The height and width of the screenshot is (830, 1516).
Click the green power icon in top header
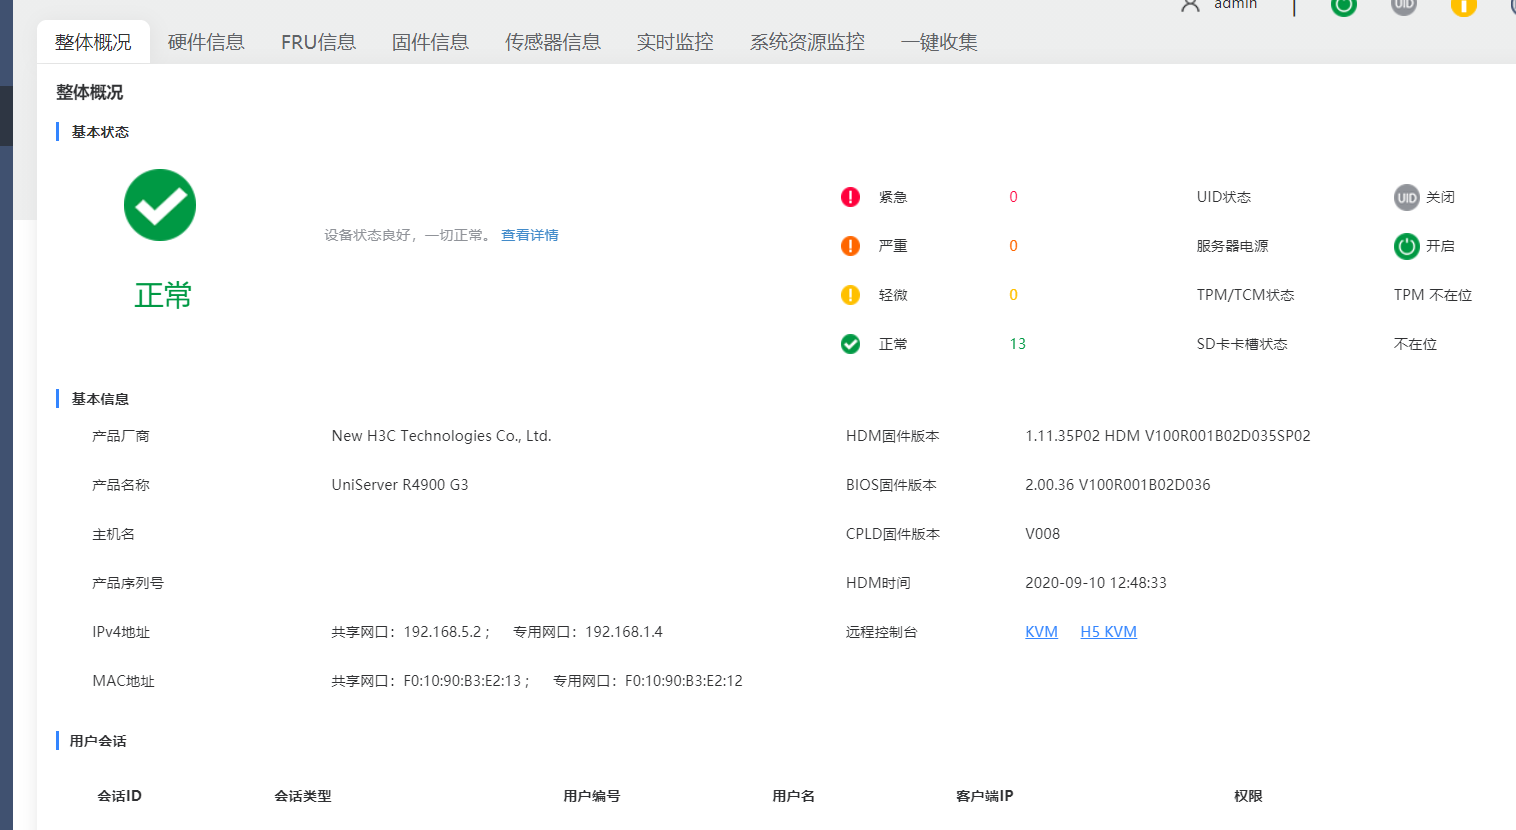pyautogui.click(x=1343, y=5)
